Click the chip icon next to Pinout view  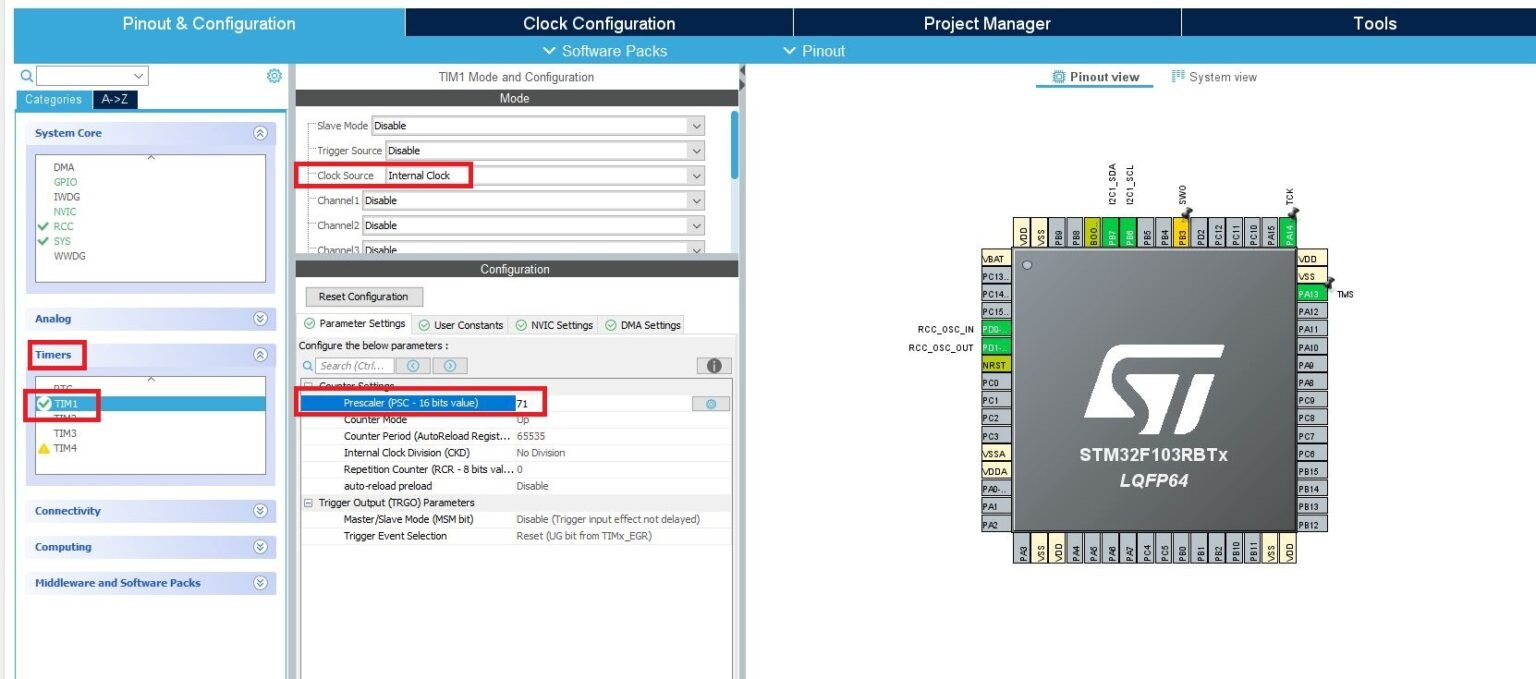(x=1059, y=76)
